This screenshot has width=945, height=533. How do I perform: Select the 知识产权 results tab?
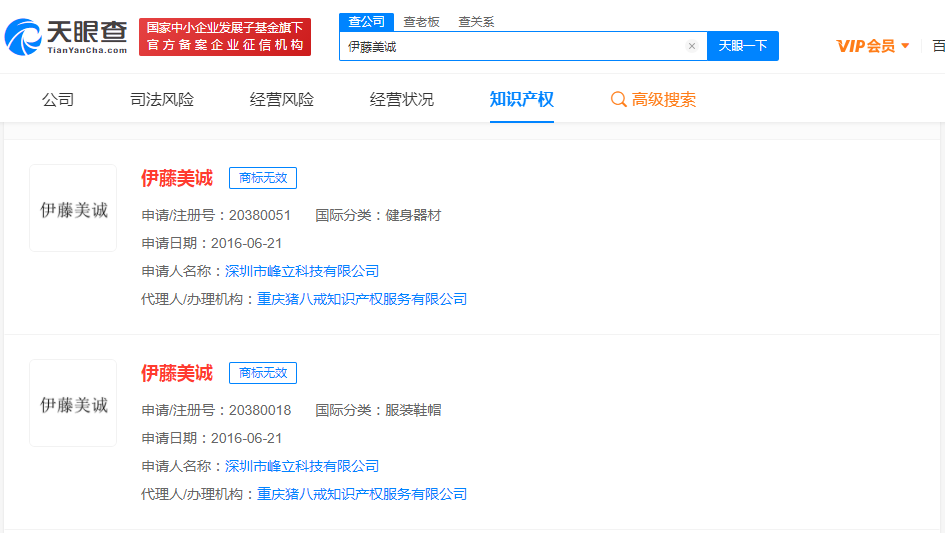(521, 99)
